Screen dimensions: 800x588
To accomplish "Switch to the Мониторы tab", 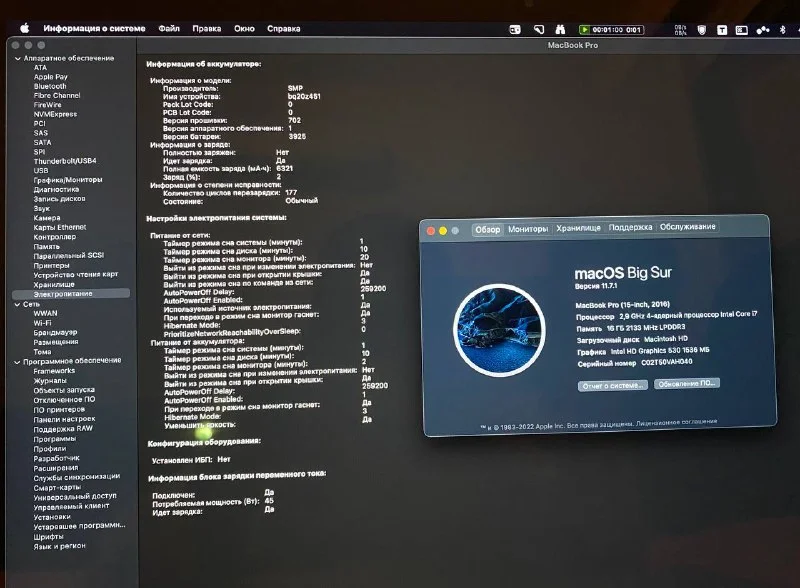I will click(527, 228).
